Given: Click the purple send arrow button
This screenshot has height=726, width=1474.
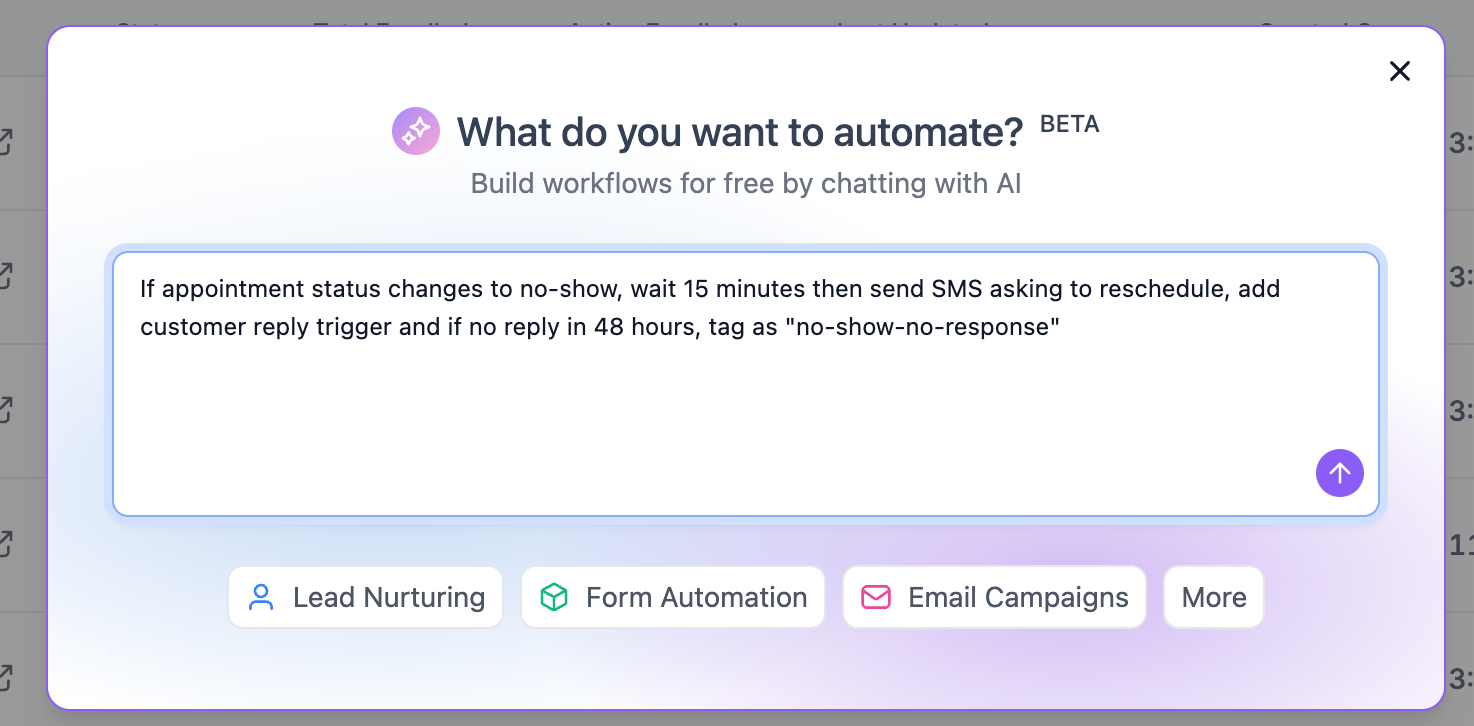Looking at the screenshot, I should point(1339,473).
